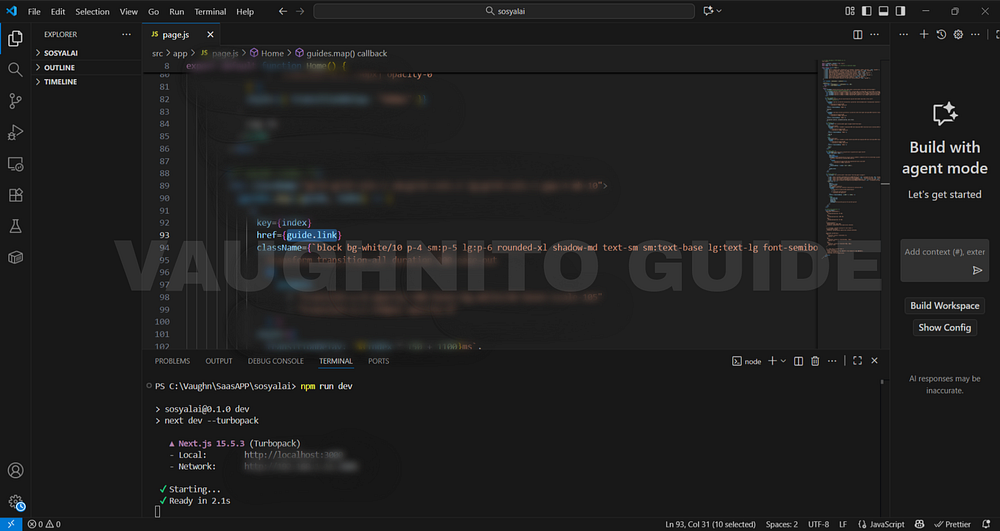Toggle Secondary Side Bar visibility
The height and width of the screenshot is (531, 1000).
(x=900, y=11)
